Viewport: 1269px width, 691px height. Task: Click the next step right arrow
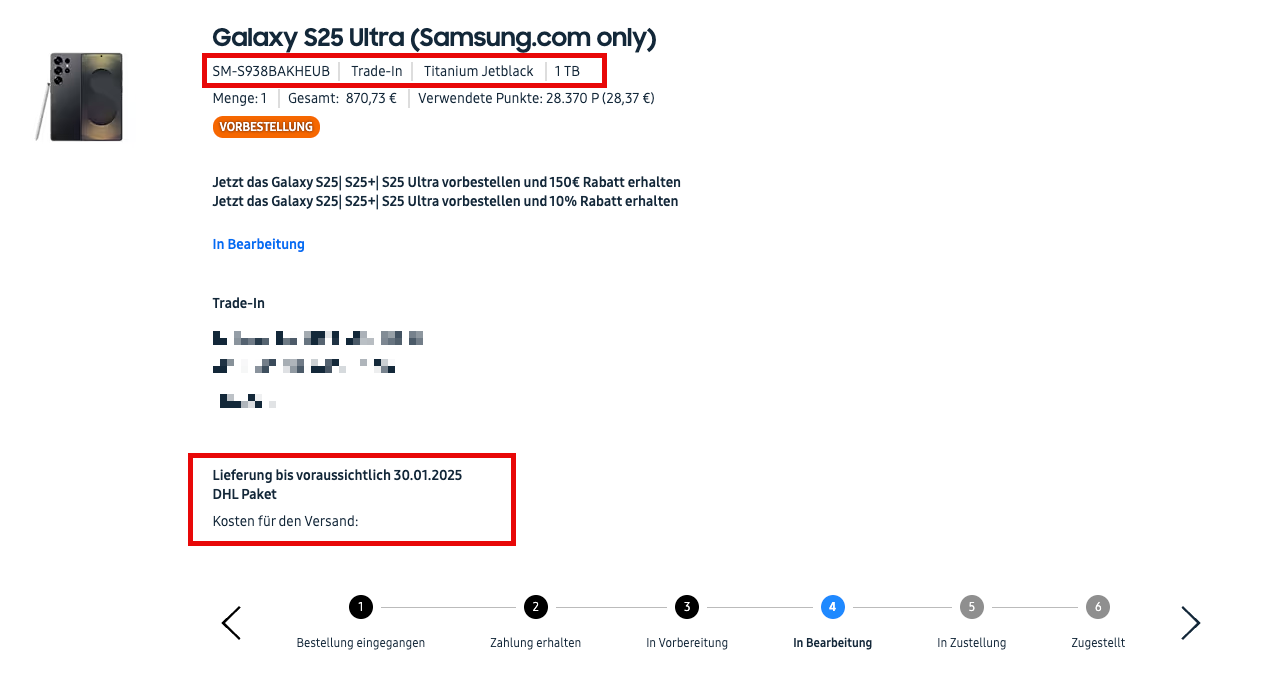click(x=1190, y=623)
